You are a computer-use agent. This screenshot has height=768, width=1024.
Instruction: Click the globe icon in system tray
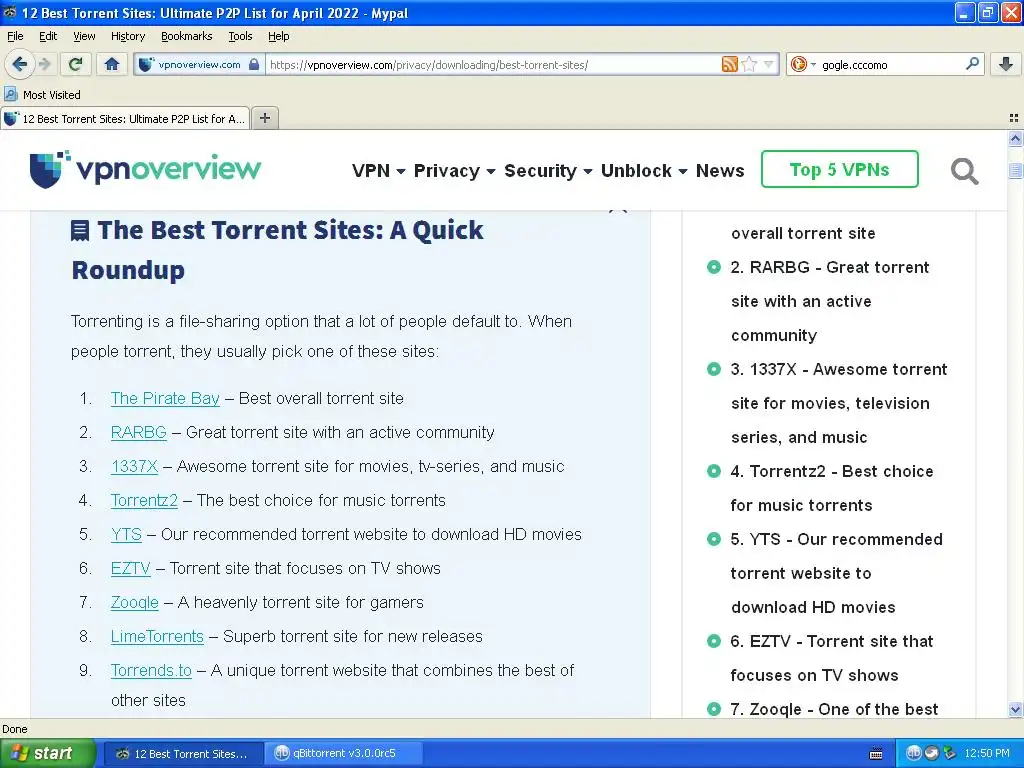[931, 753]
